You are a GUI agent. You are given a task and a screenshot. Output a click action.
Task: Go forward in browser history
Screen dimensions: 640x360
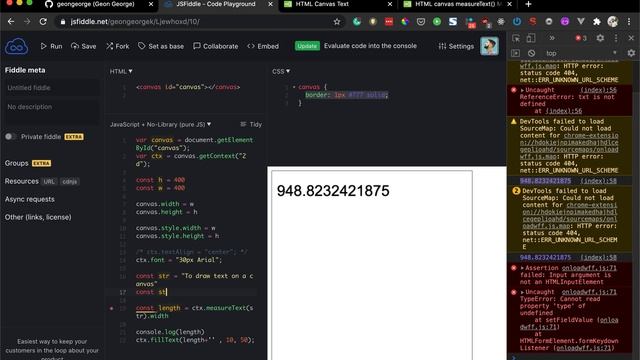coord(27,22)
